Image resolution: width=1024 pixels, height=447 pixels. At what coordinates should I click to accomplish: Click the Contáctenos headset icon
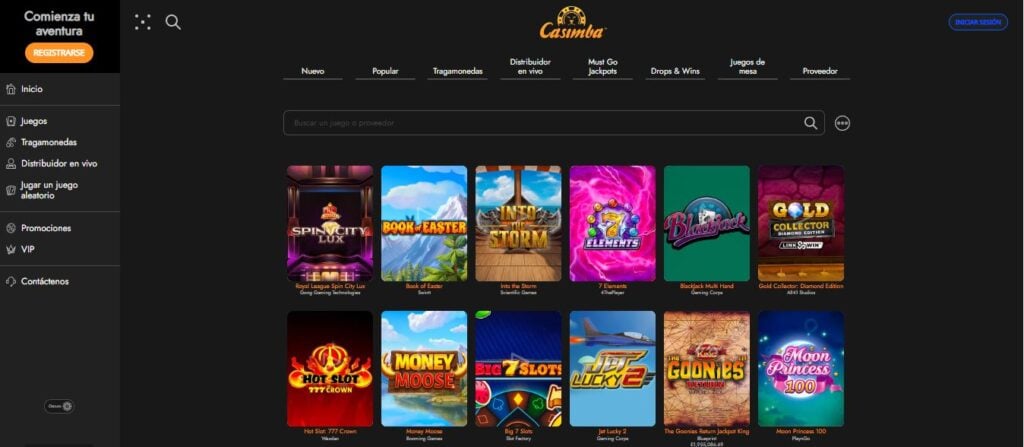[10, 282]
